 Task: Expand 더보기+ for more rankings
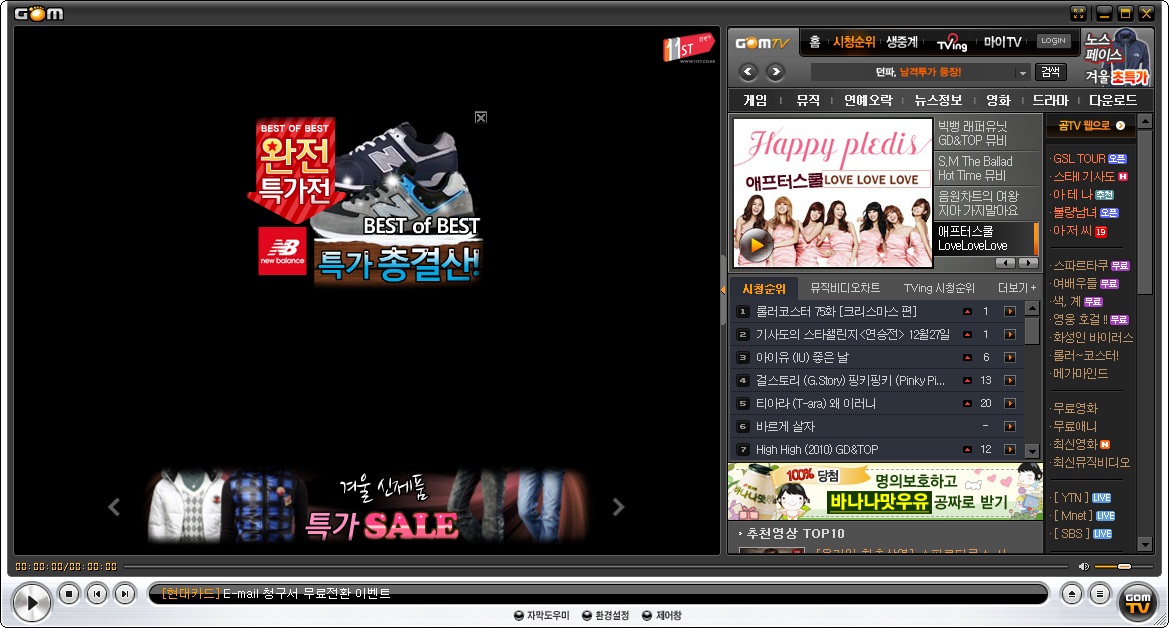[1017, 288]
